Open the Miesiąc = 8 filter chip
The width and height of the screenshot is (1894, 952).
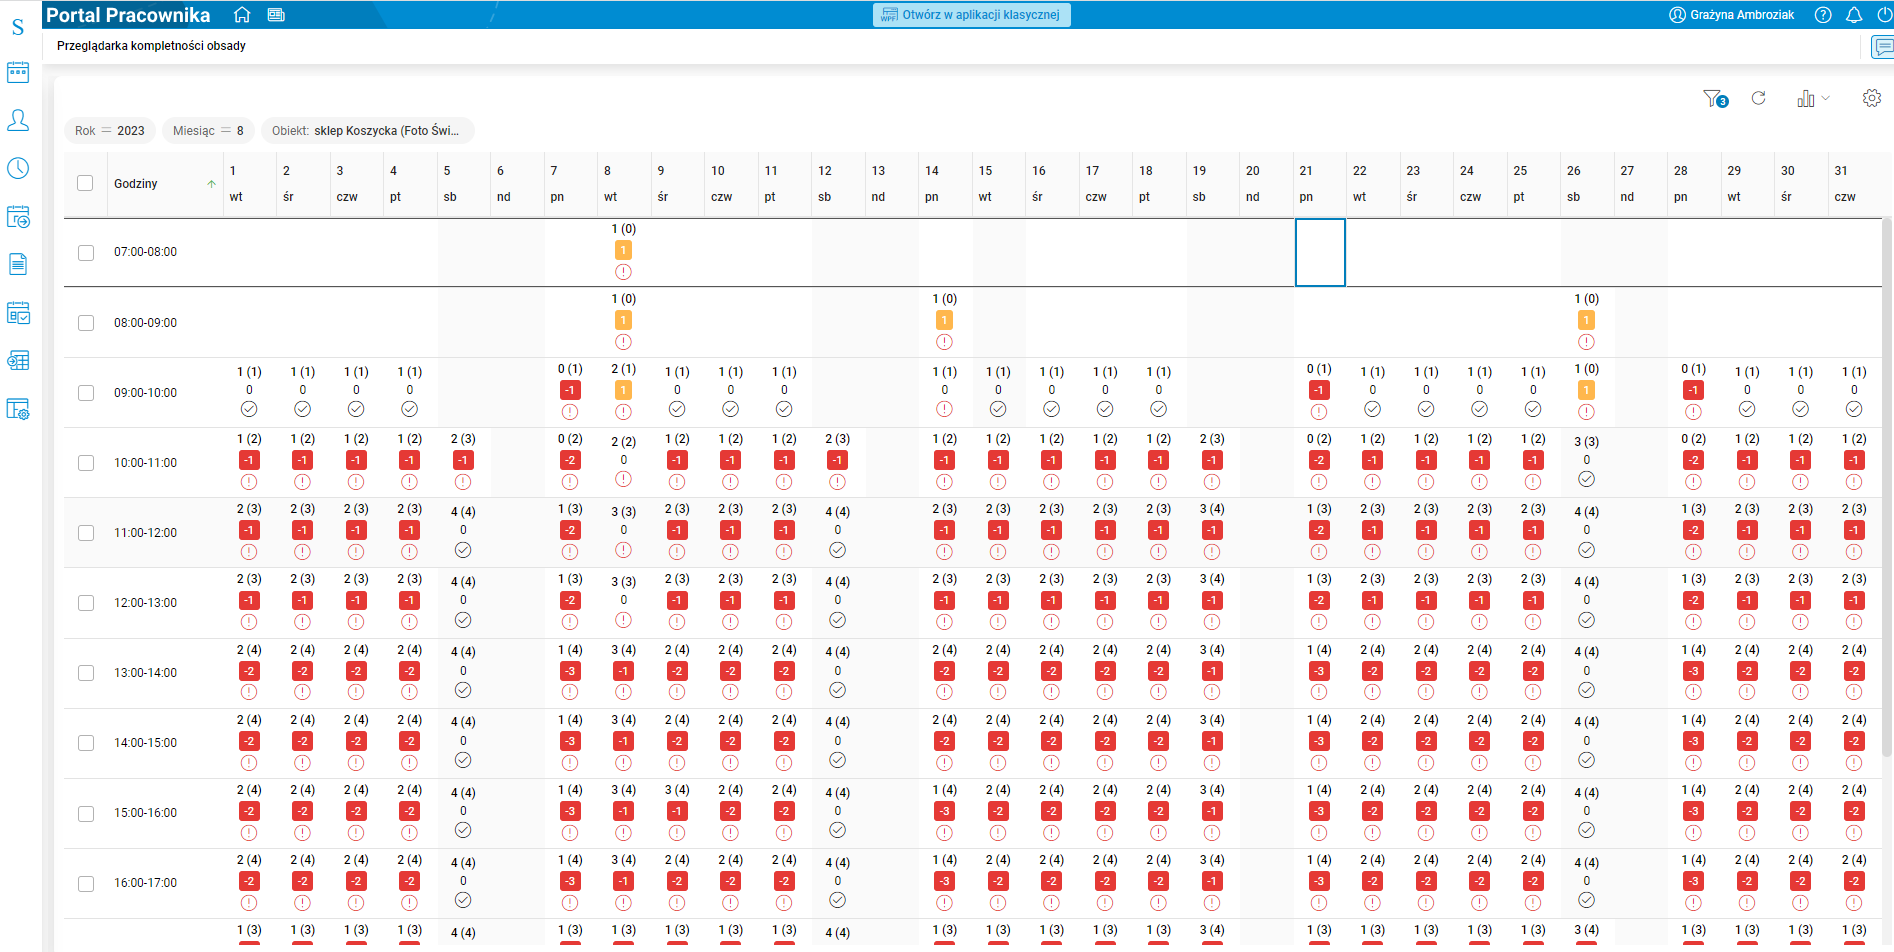click(208, 131)
